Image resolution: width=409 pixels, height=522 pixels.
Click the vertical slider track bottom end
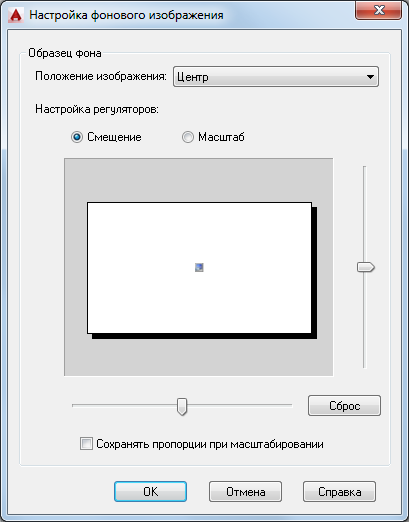(x=364, y=365)
